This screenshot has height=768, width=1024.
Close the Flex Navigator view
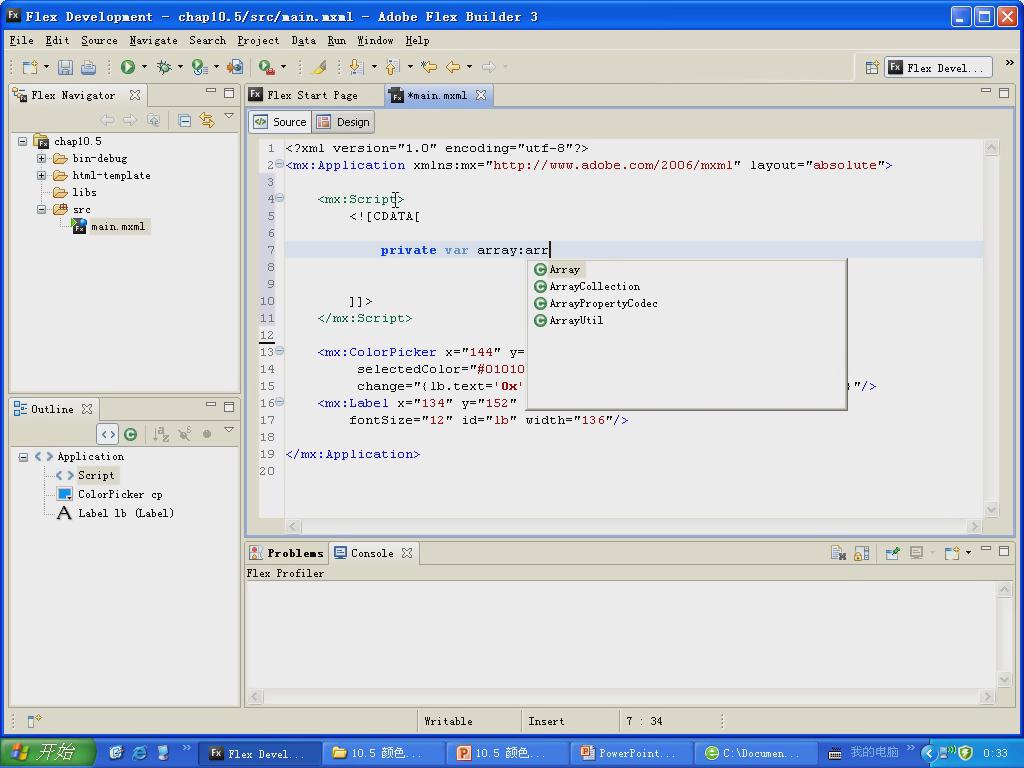click(135, 95)
